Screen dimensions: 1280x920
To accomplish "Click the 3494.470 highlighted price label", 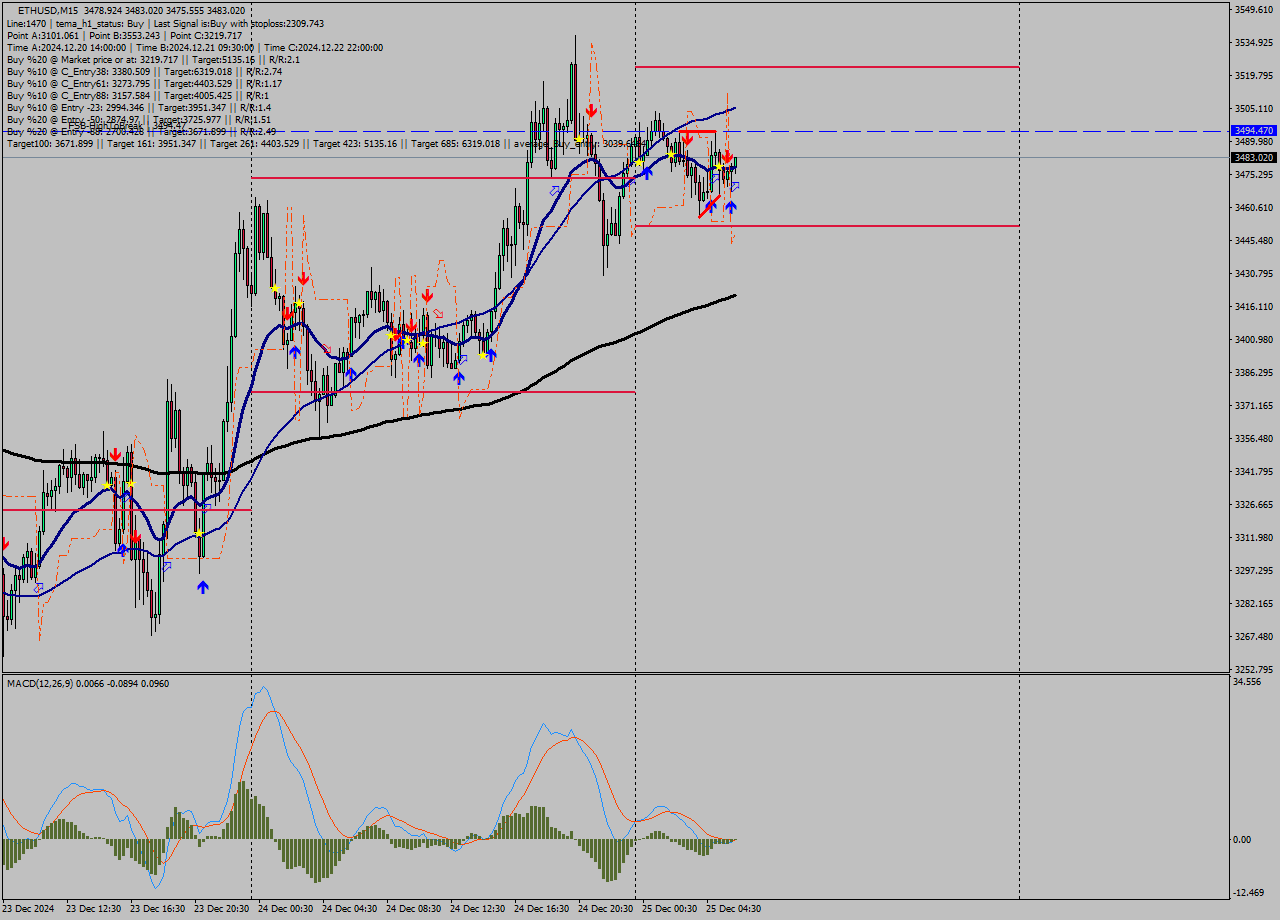I will 1254,130.
